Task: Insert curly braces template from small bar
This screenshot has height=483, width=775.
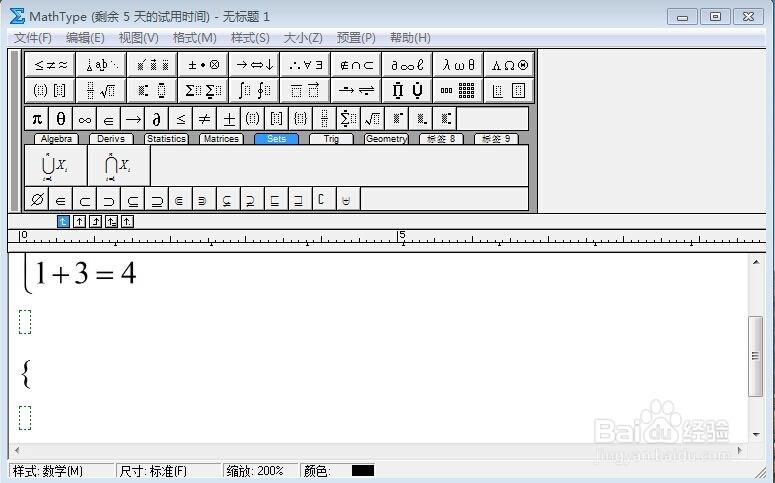Action: point(300,119)
